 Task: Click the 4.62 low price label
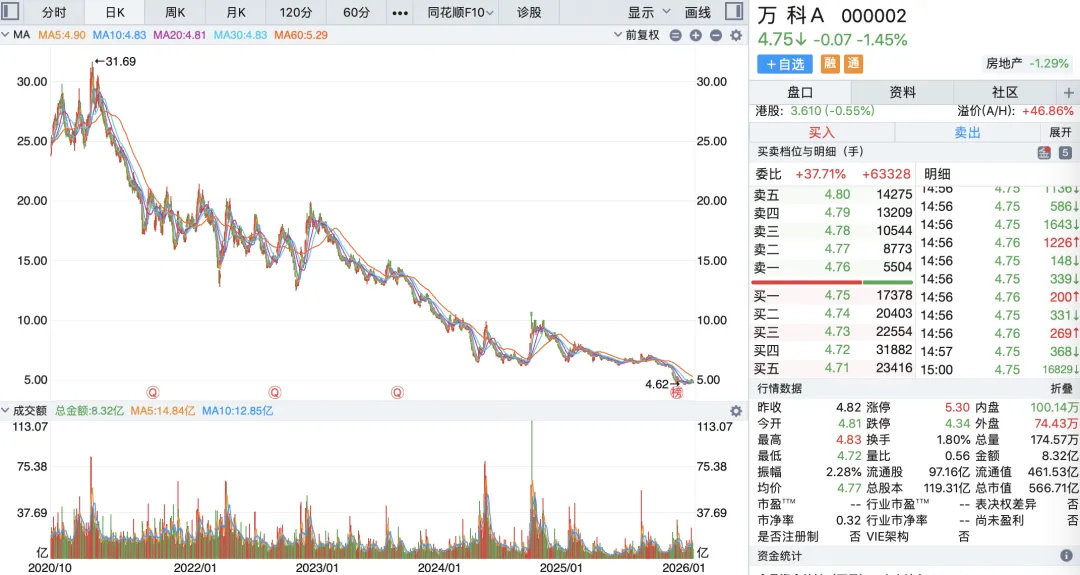point(657,384)
